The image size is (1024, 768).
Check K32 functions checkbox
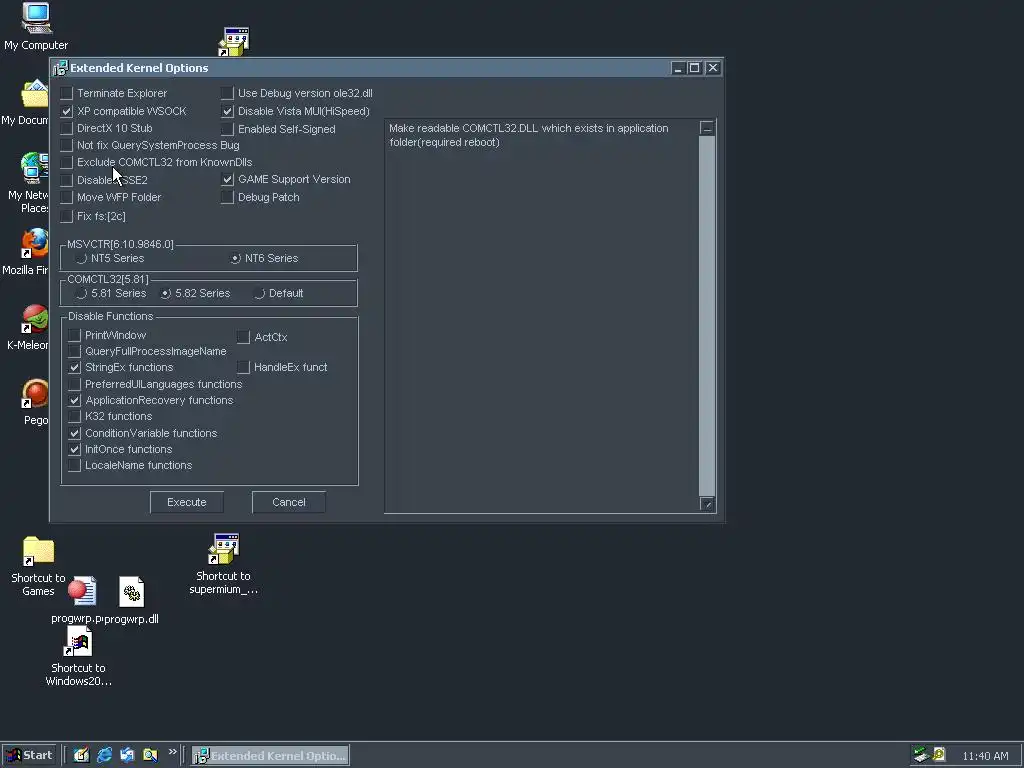(74, 417)
